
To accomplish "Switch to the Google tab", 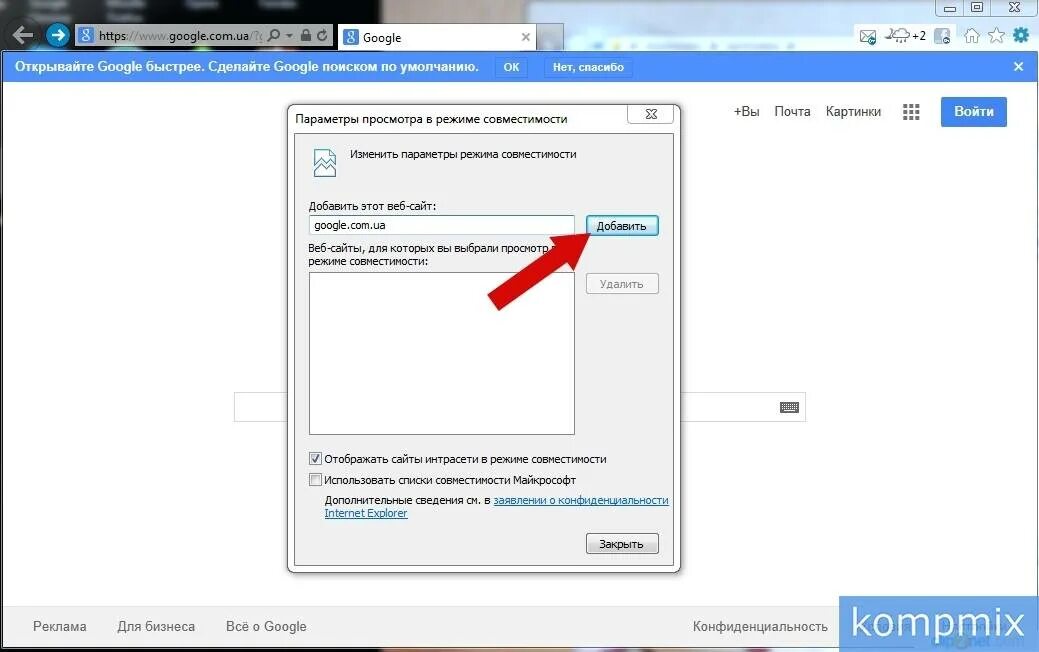I will click(437, 38).
